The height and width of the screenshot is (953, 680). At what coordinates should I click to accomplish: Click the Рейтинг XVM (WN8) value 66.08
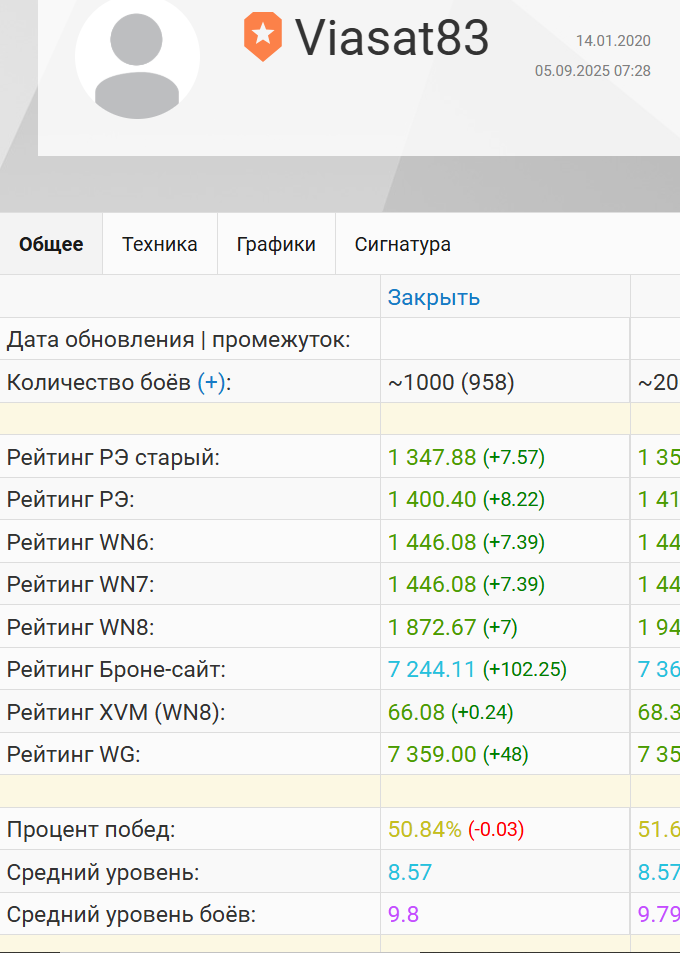pyautogui.click(x=416, y=712)
